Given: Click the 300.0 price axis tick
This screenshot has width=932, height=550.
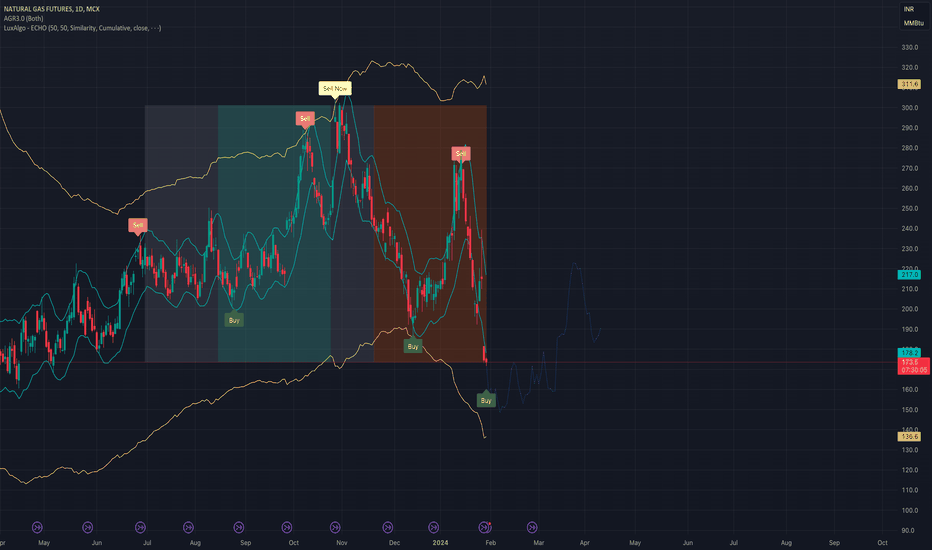Looking at the screenshot, I should pos(910,108).
